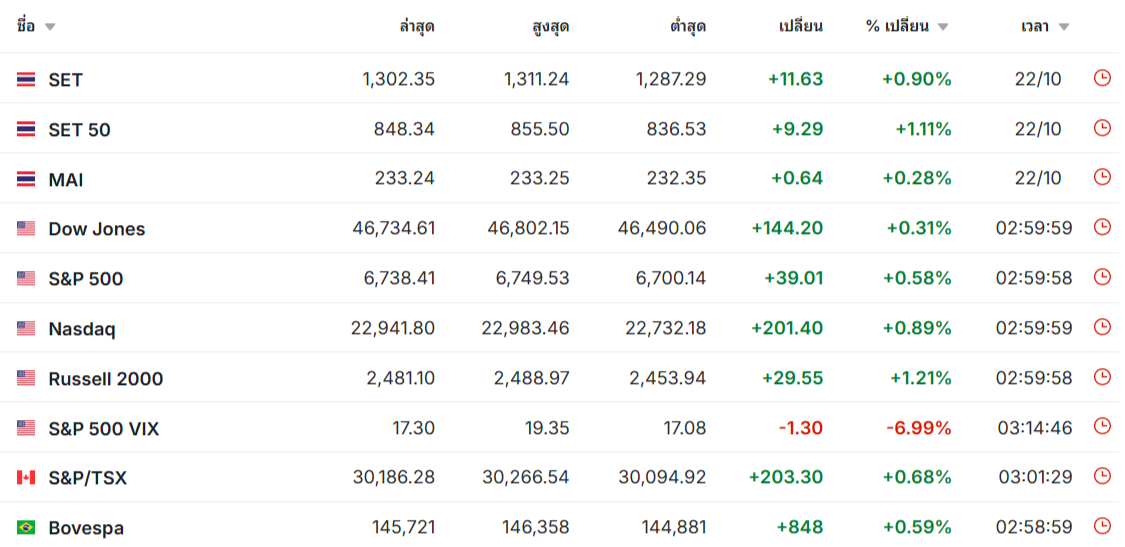1125x547 pixels.
Task: Click the Canadian flag beside S&P/TSX
Action: (26, 477)
